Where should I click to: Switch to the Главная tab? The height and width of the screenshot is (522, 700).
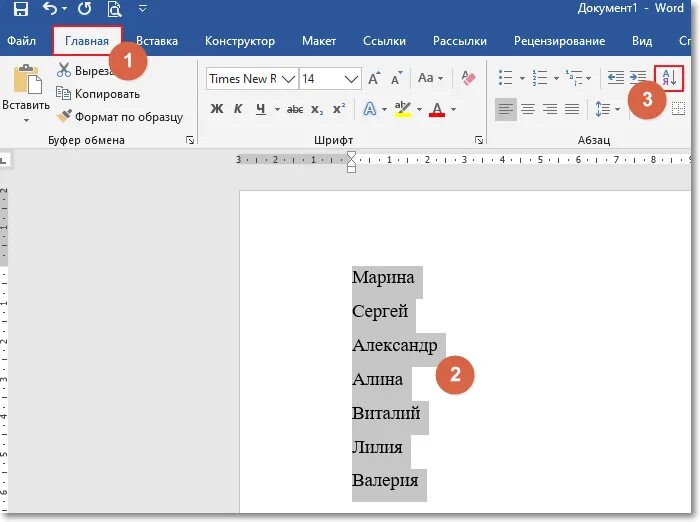(x=87, y=41)
